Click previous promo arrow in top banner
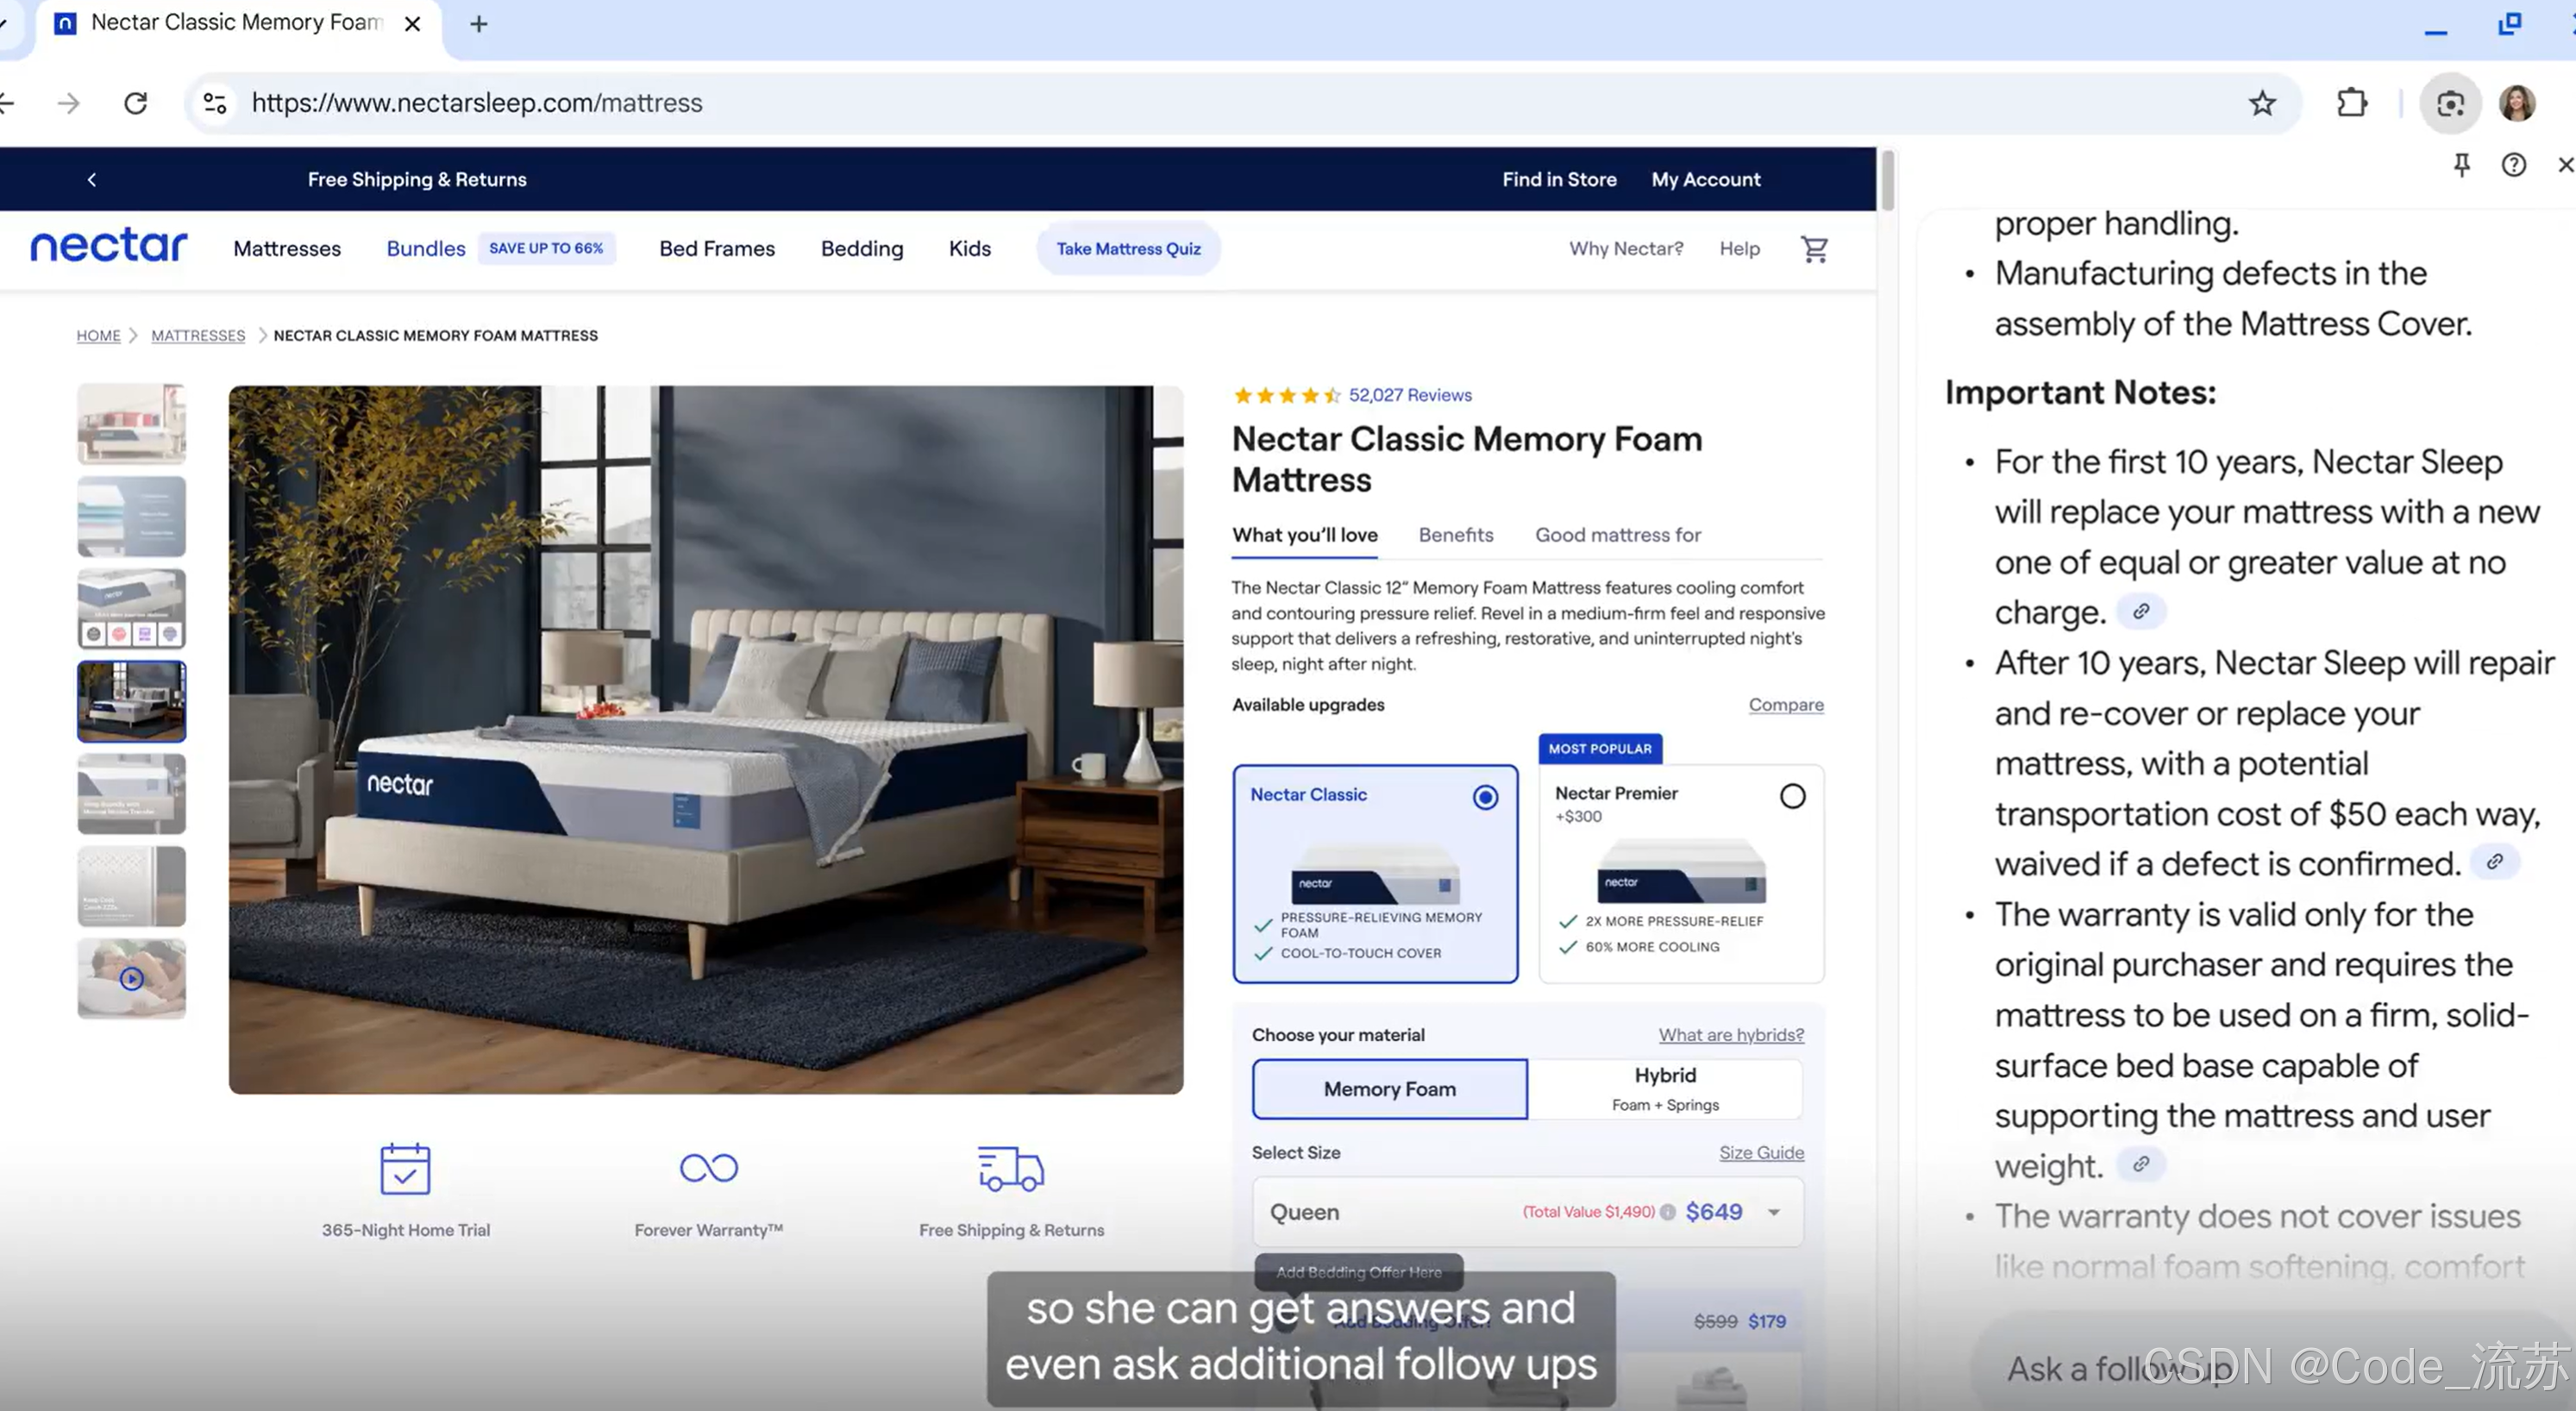Screen dimensions: 2576x1411 [x=91, y=179]
